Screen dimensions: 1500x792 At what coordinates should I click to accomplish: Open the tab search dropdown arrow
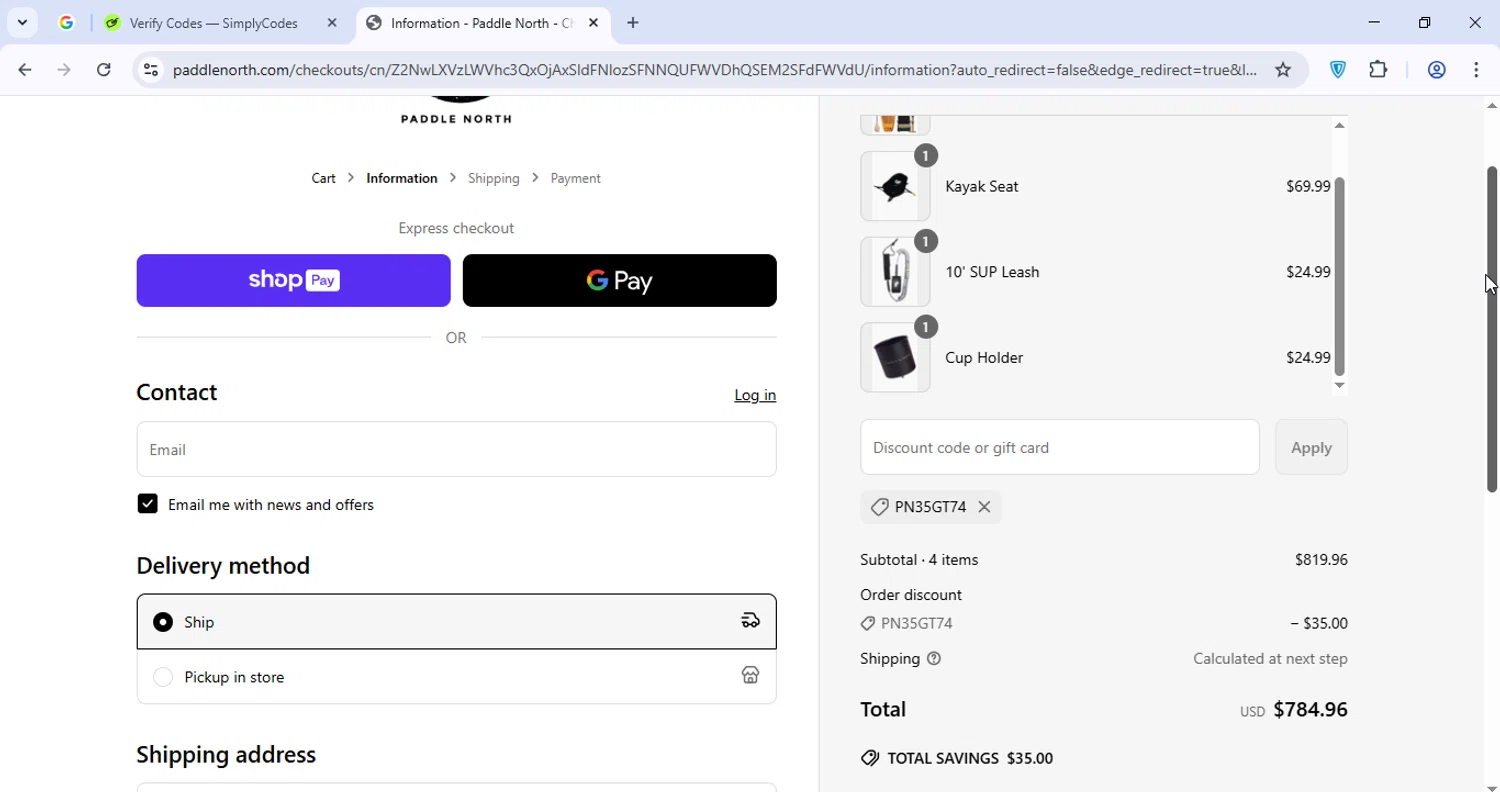pos(22,22)
